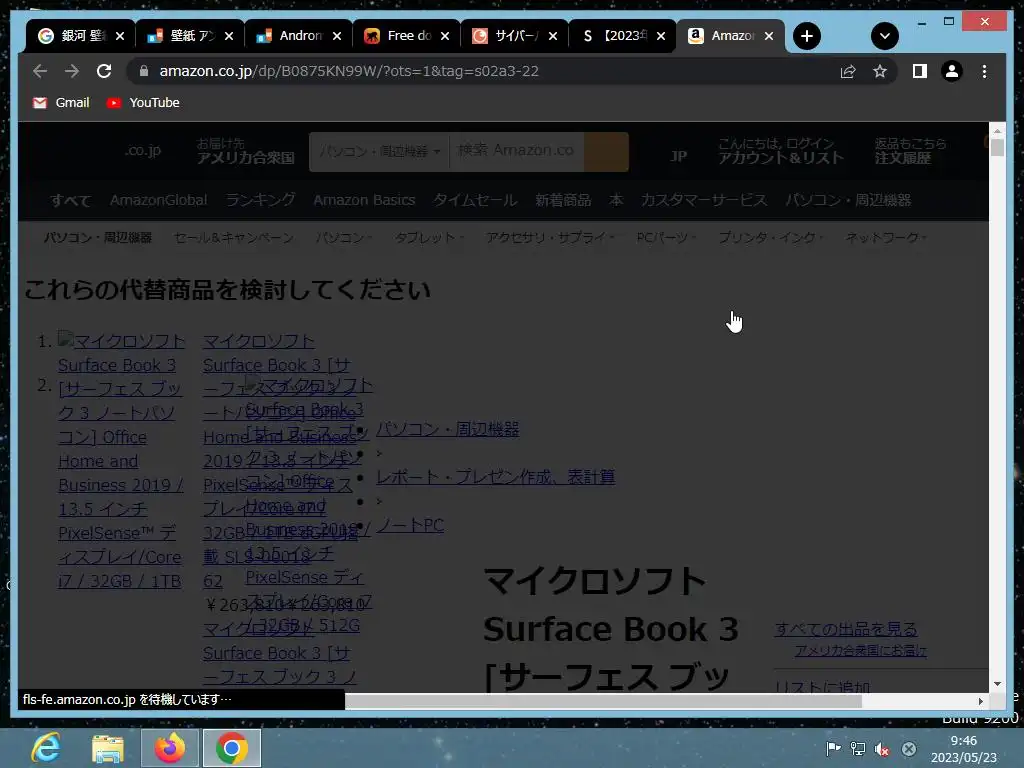This screenshot has width=1024, height=768.
Task: Open Gmail bookmark
Action: tap(61, 103)
